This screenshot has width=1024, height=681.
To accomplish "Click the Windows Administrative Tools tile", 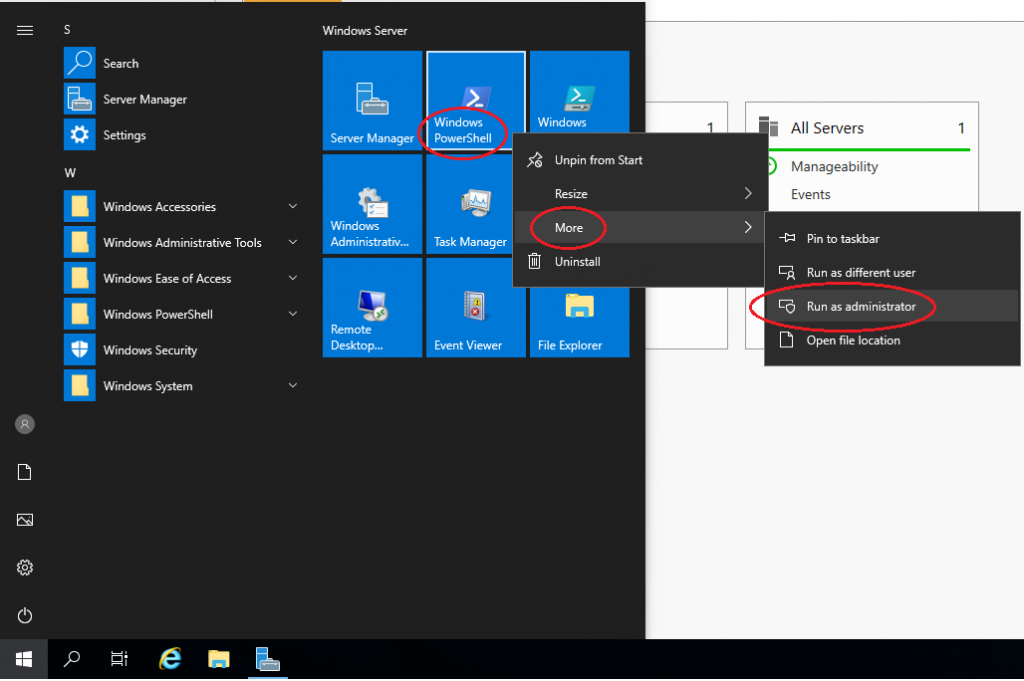I will 372,204.
